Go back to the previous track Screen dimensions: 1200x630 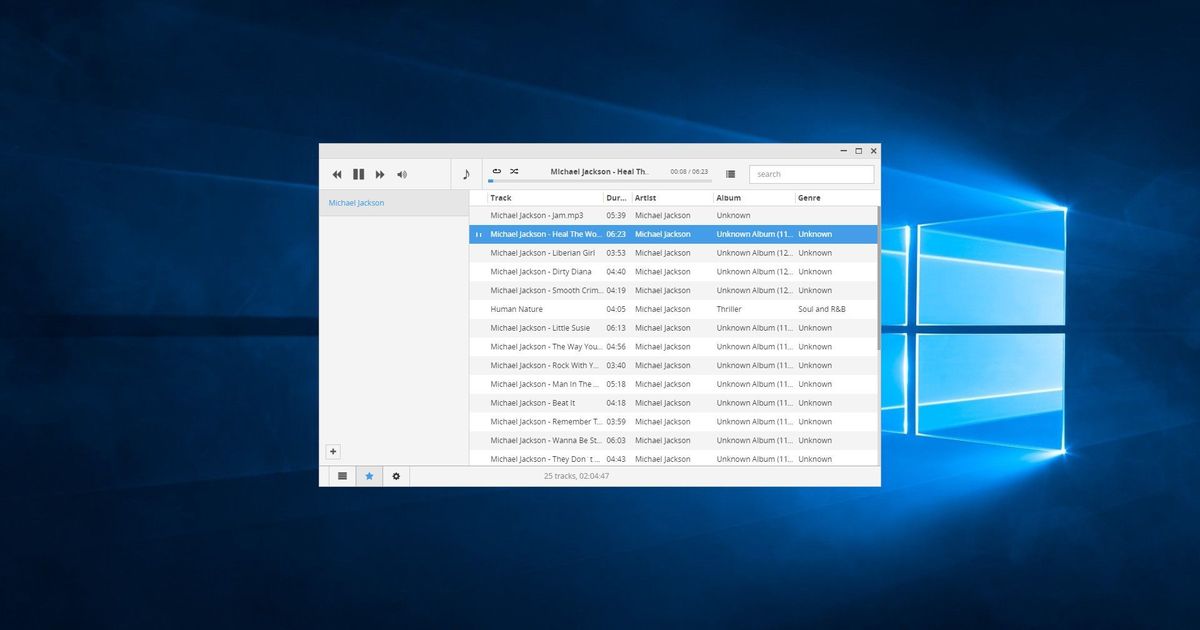click(x=337, y=173)
